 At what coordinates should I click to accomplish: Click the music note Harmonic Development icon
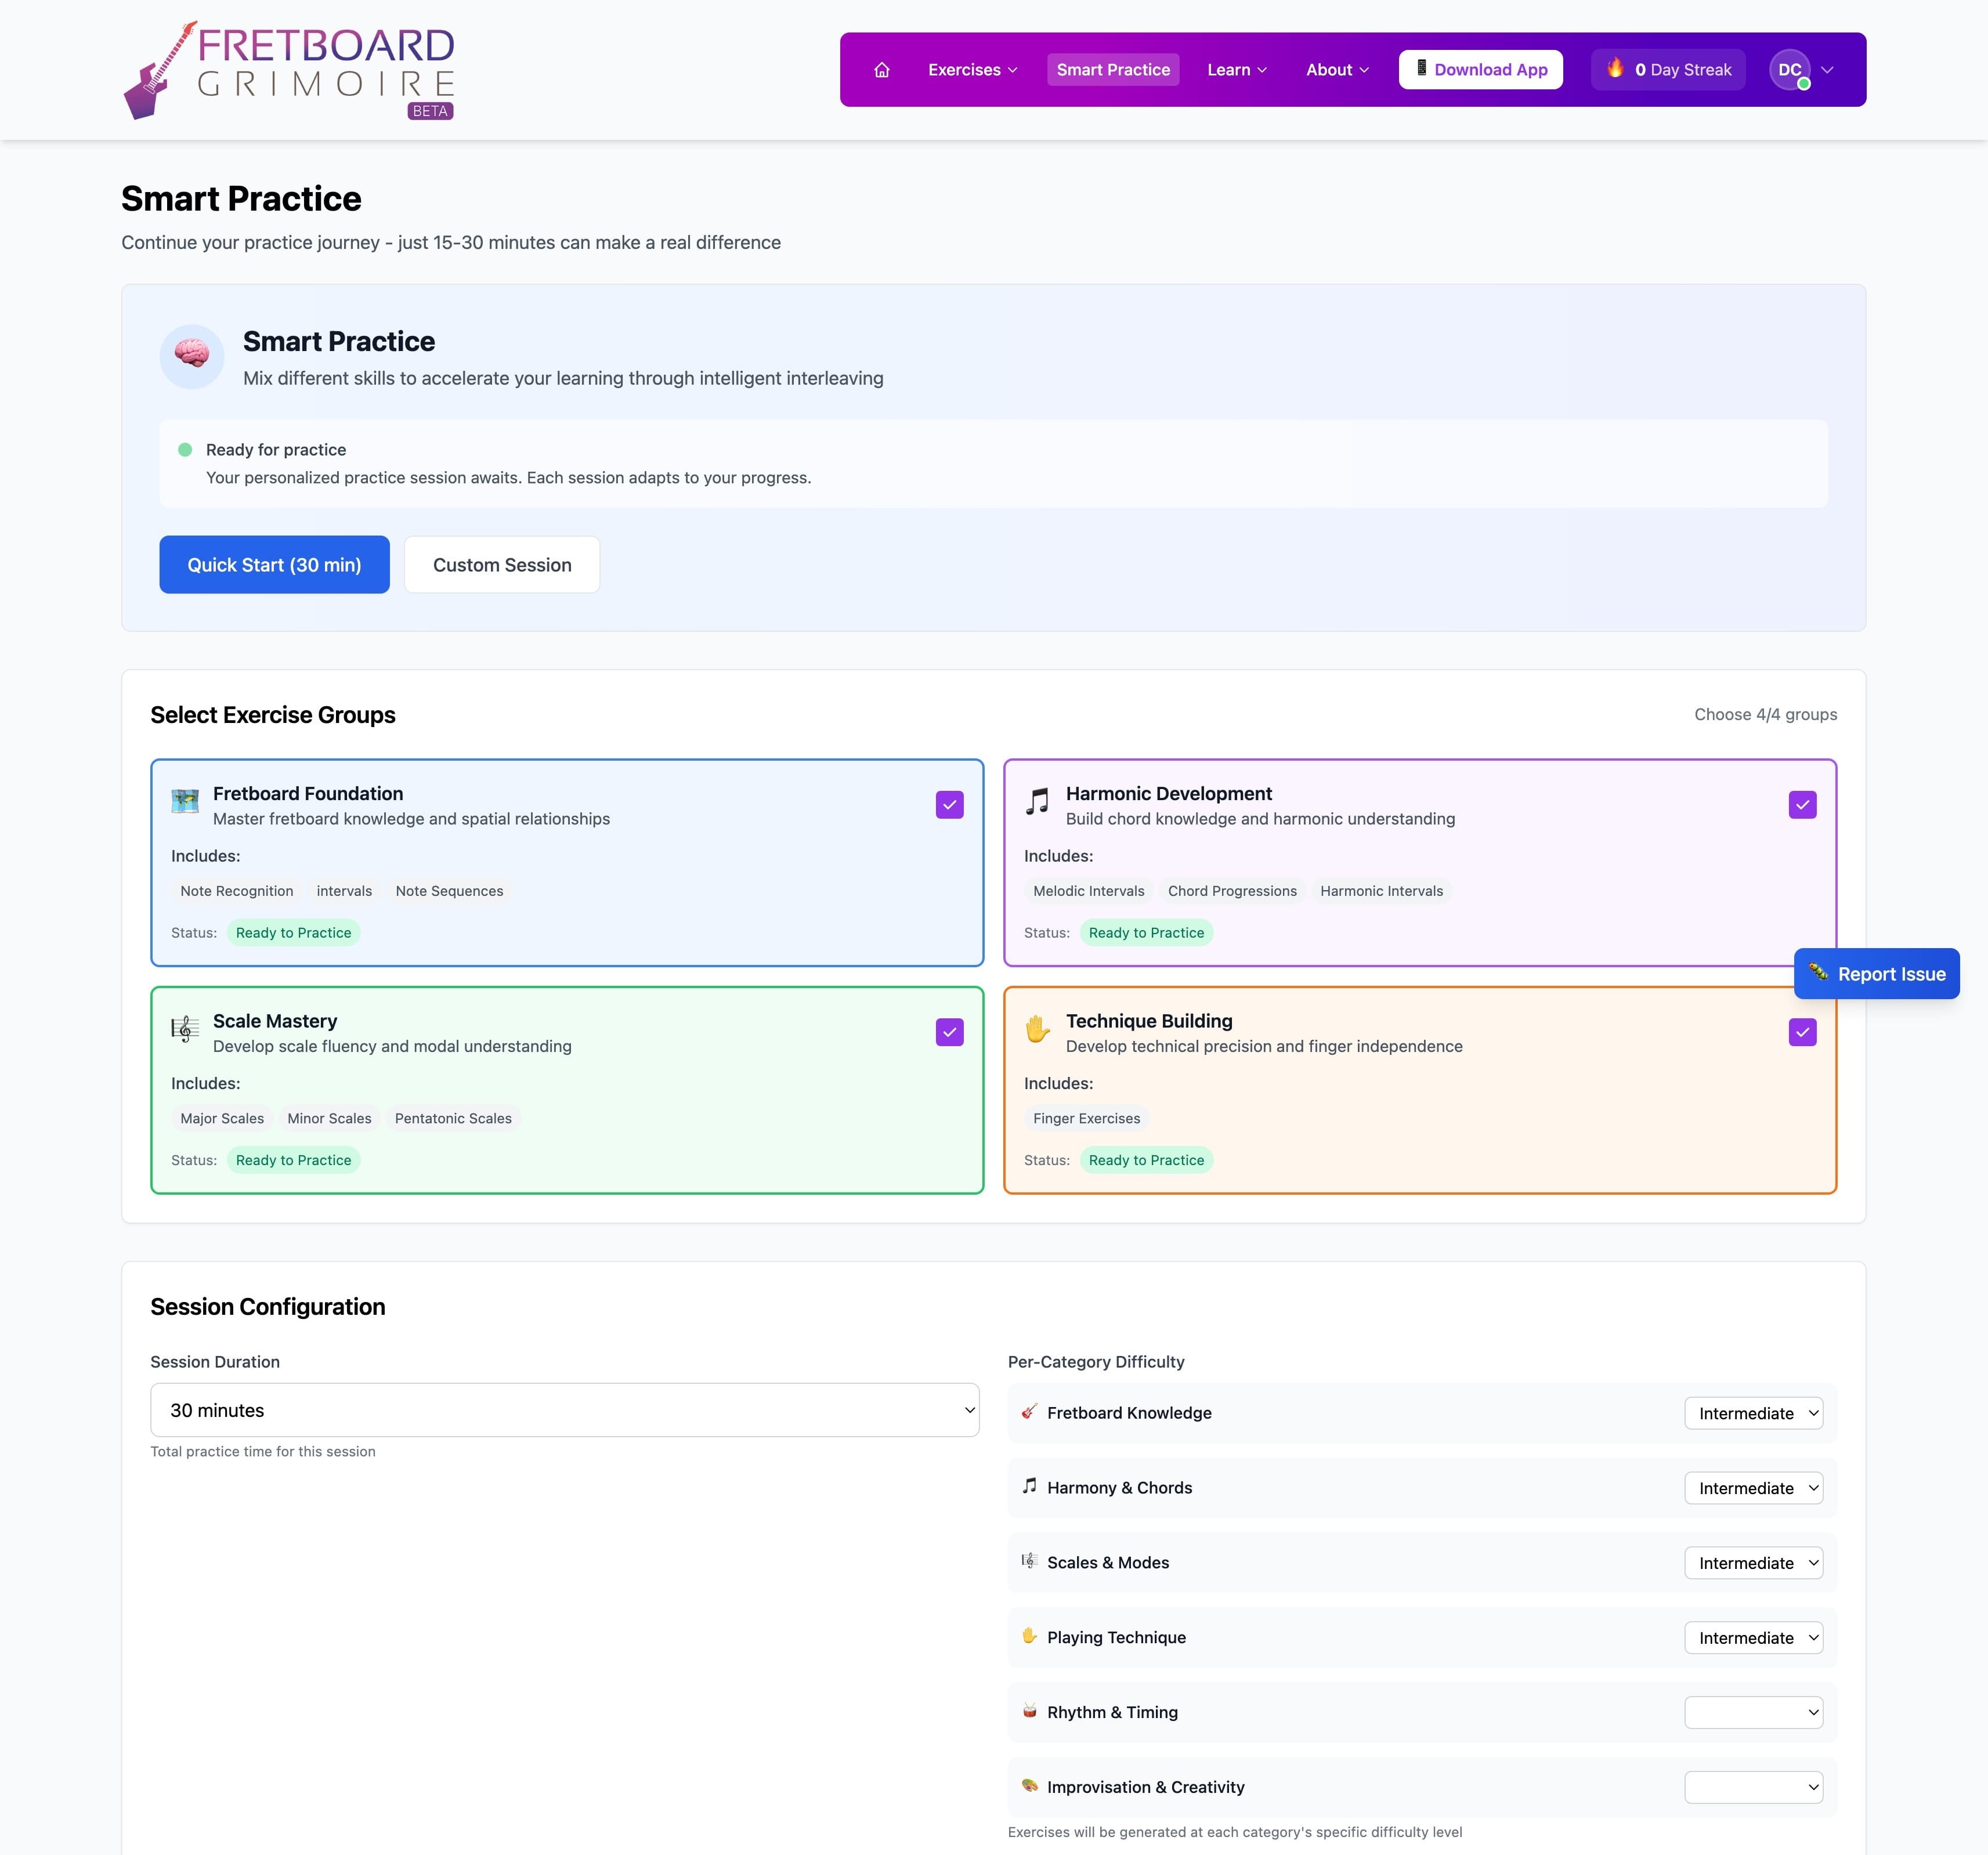pyautogui.click(x=1037, y=801)
